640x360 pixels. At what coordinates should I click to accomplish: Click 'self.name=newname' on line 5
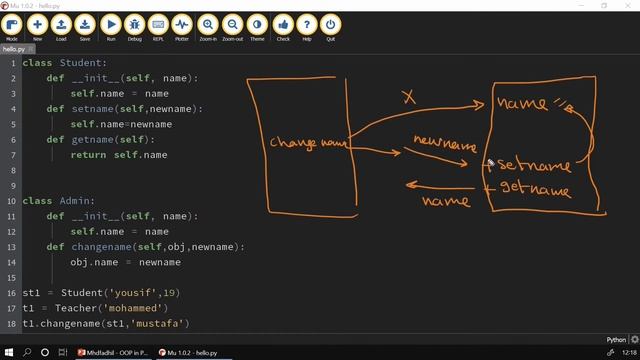(121, 124)
